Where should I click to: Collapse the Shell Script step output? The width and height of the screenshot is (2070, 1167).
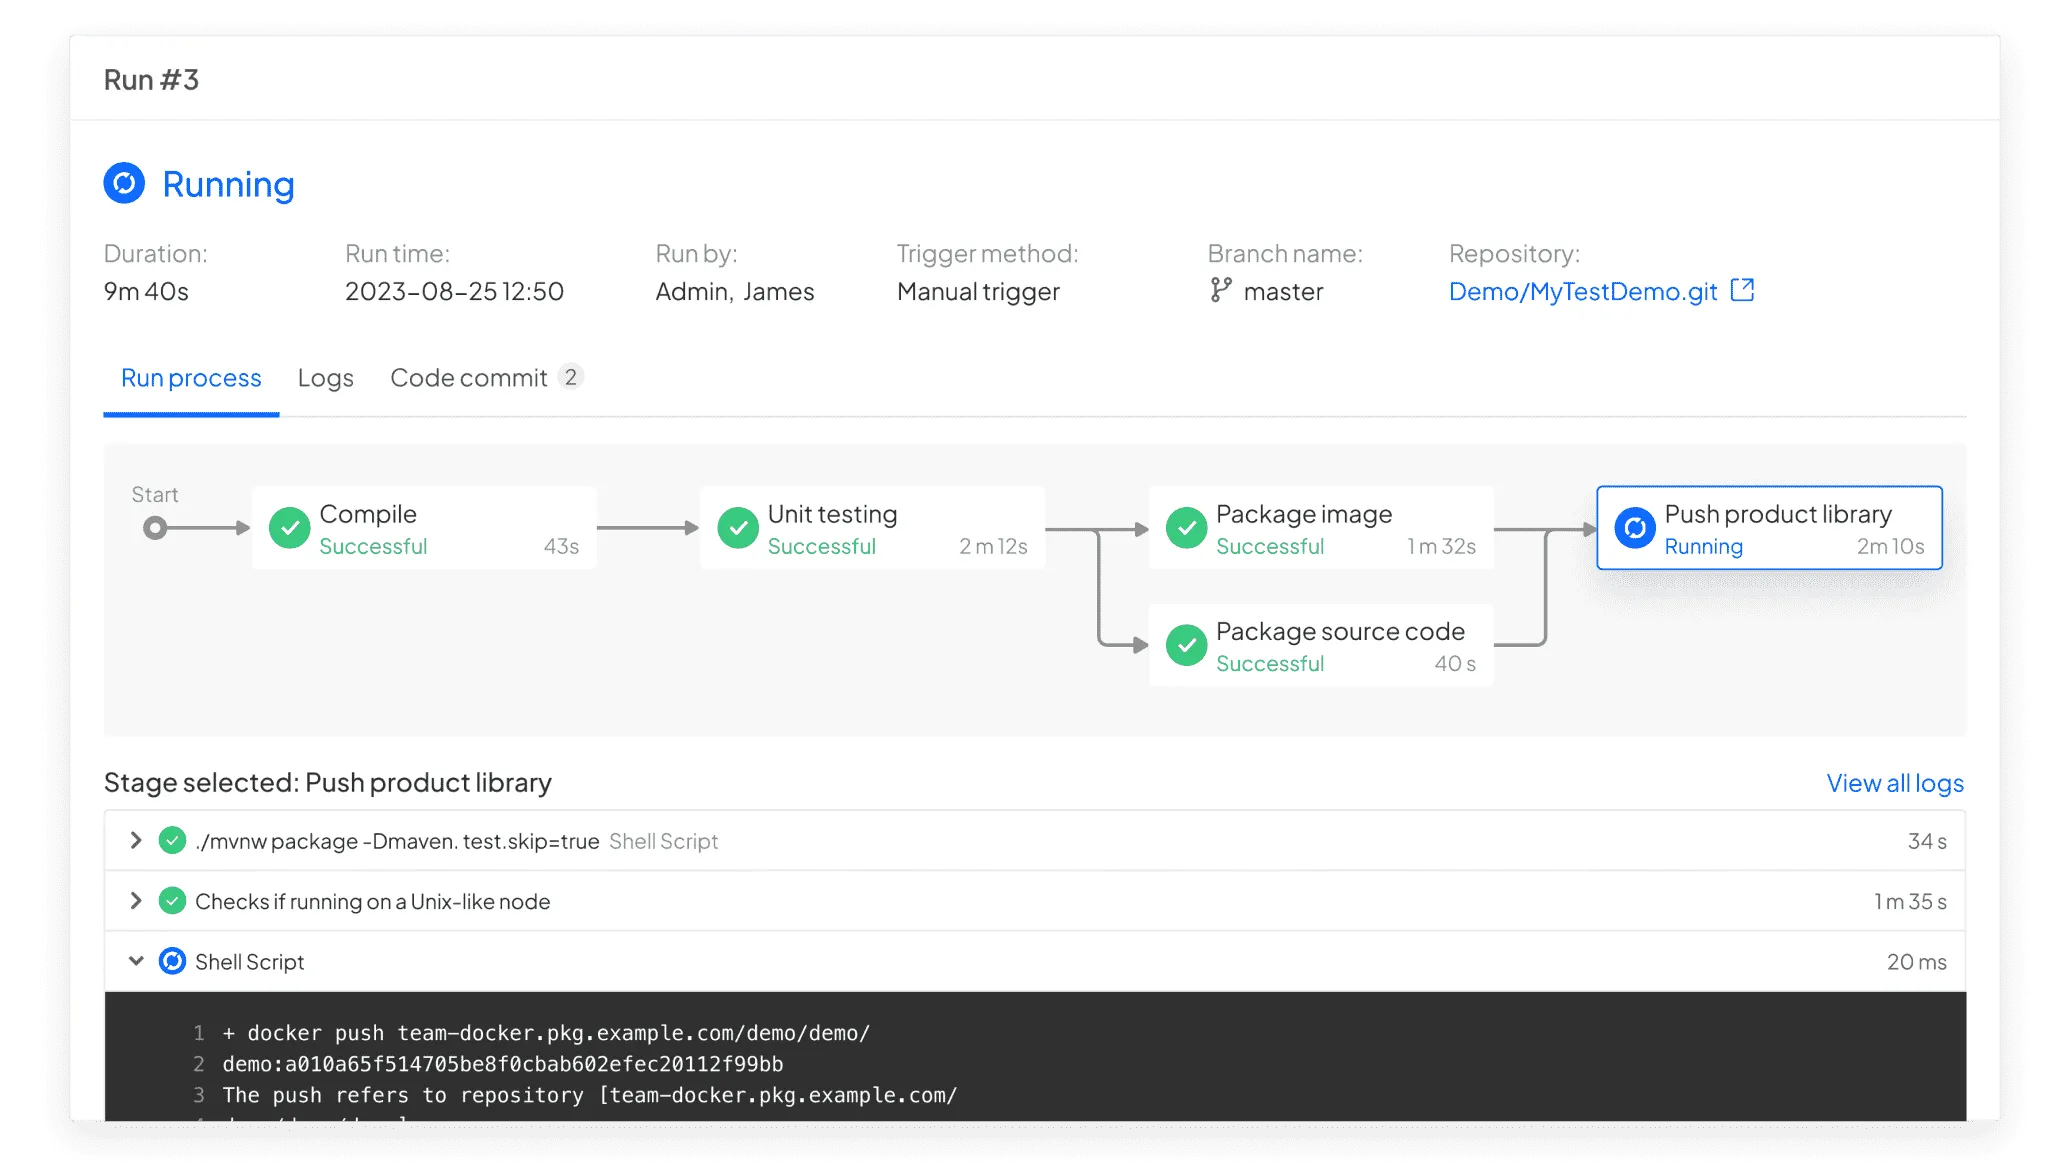coord(136,961)
